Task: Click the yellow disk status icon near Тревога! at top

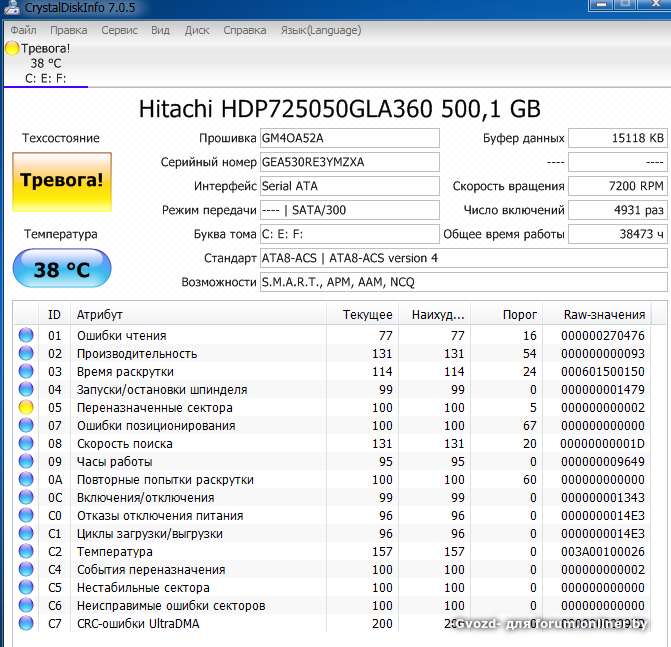Action: point(12,48)
